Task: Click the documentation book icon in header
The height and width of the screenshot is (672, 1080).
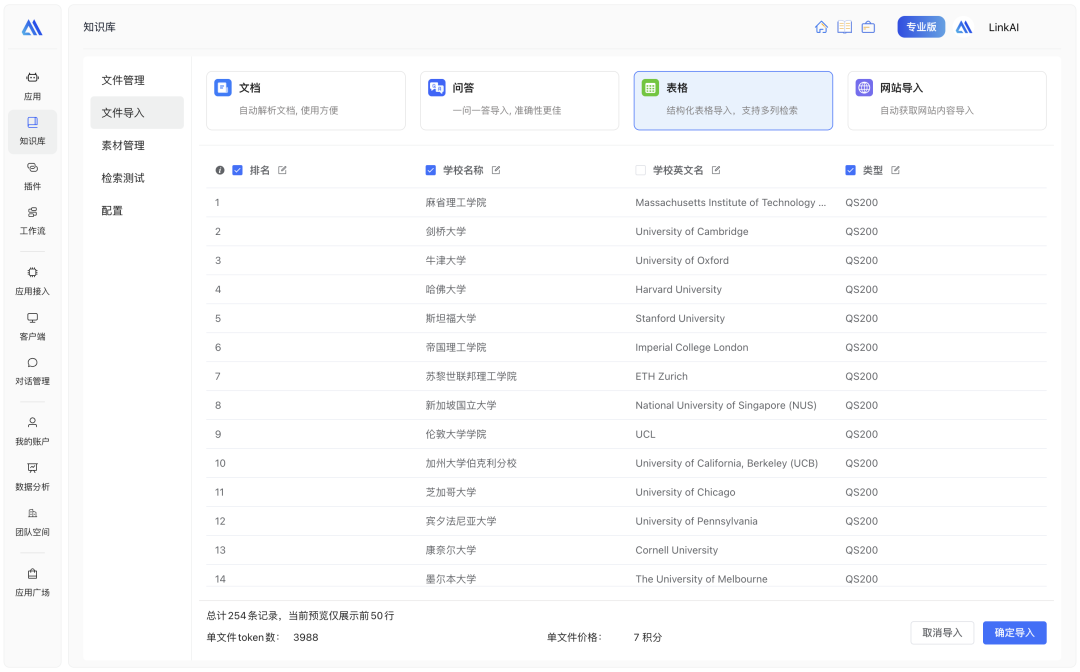Action: (x=844, y=27)
